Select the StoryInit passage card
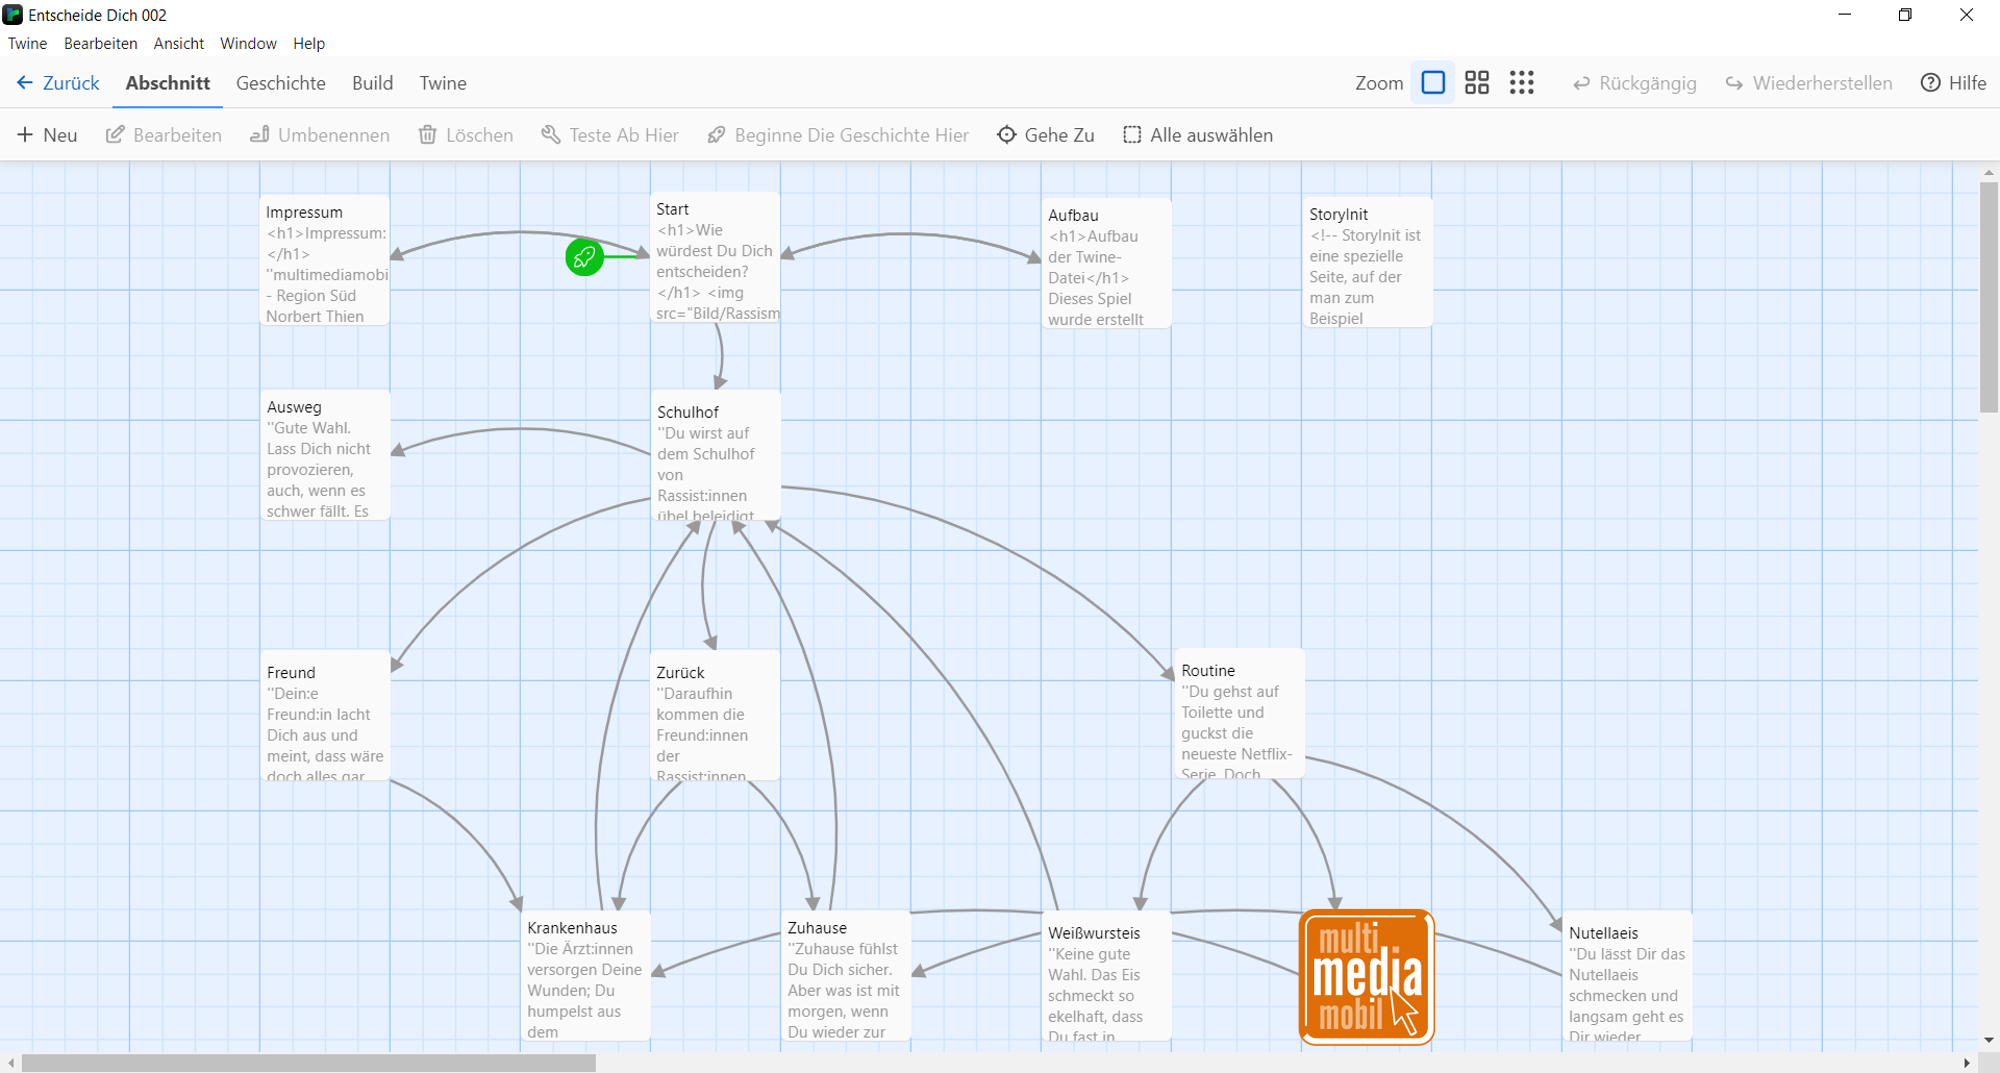This screenshot has height=1073, width=2000. tap(1367, 262)
